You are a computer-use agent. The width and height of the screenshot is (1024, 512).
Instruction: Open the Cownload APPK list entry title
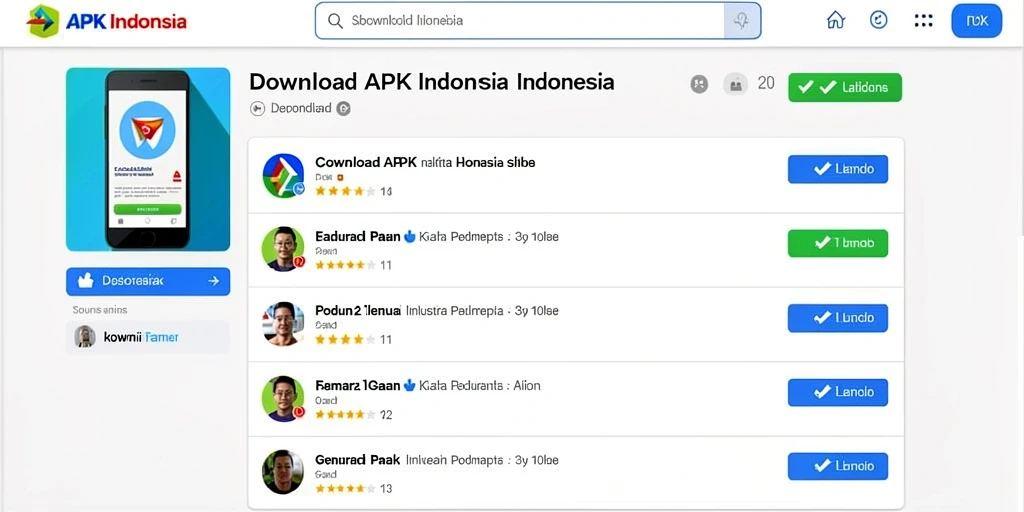point(425,163)
